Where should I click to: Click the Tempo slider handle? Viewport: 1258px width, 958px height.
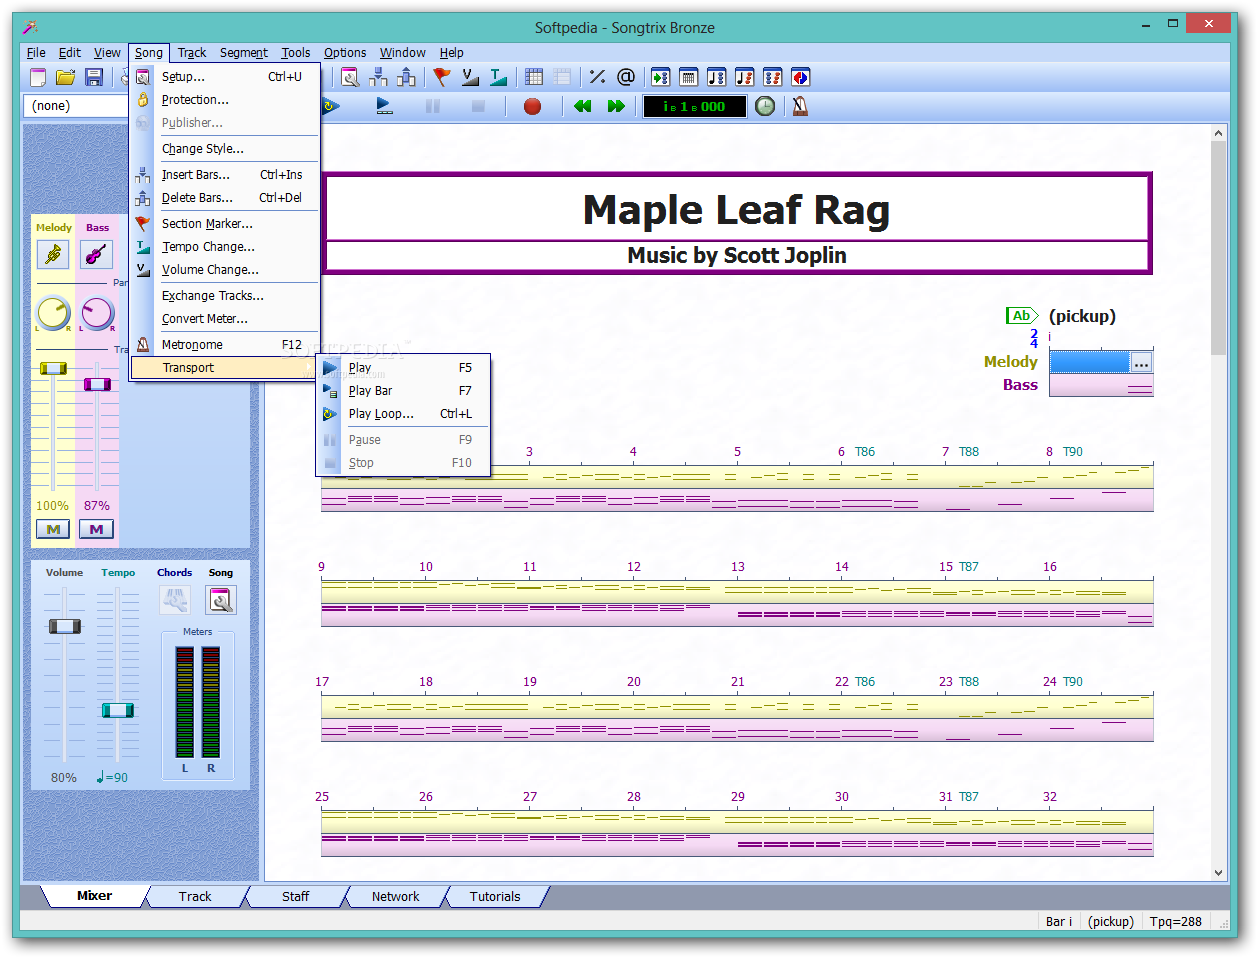click(x=117, y=710)
